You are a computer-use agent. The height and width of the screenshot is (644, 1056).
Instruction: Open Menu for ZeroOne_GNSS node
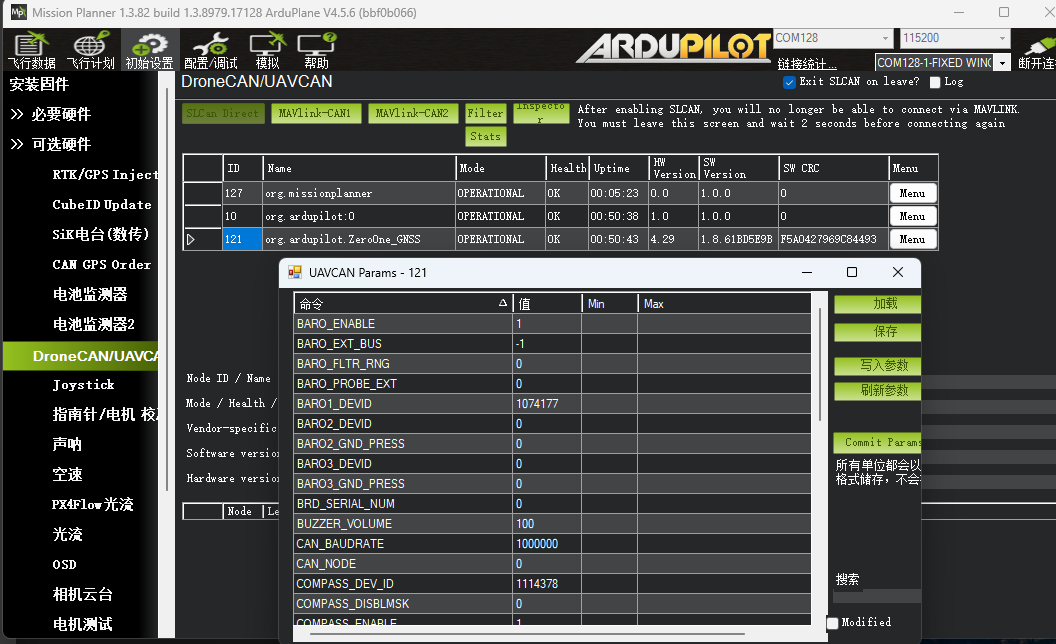913,239
